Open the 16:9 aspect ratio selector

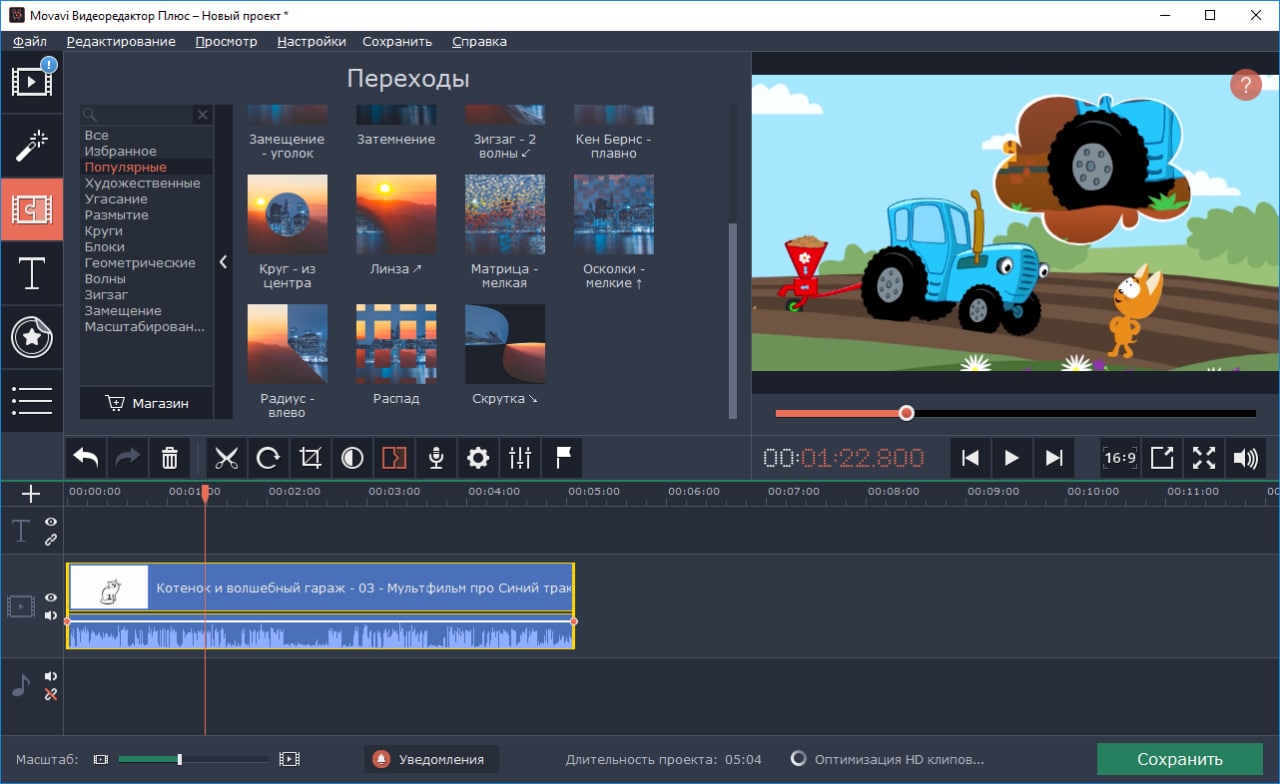(x=1119, y=458)
